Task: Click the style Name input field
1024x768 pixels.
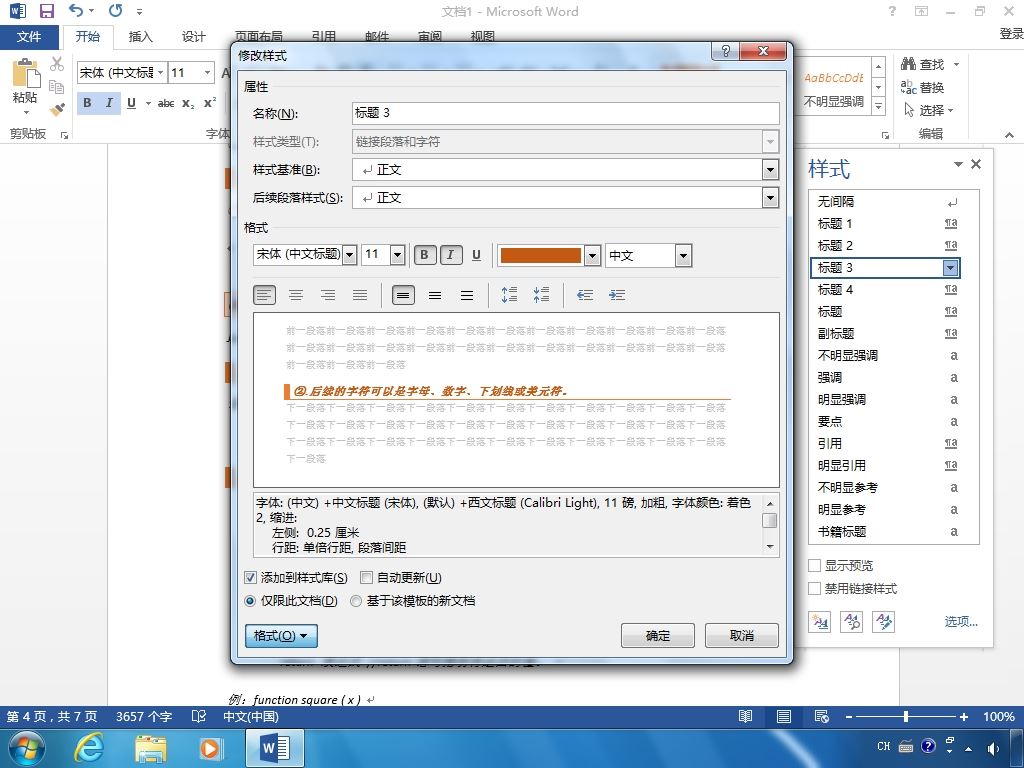Action: [x=566, y=113]
